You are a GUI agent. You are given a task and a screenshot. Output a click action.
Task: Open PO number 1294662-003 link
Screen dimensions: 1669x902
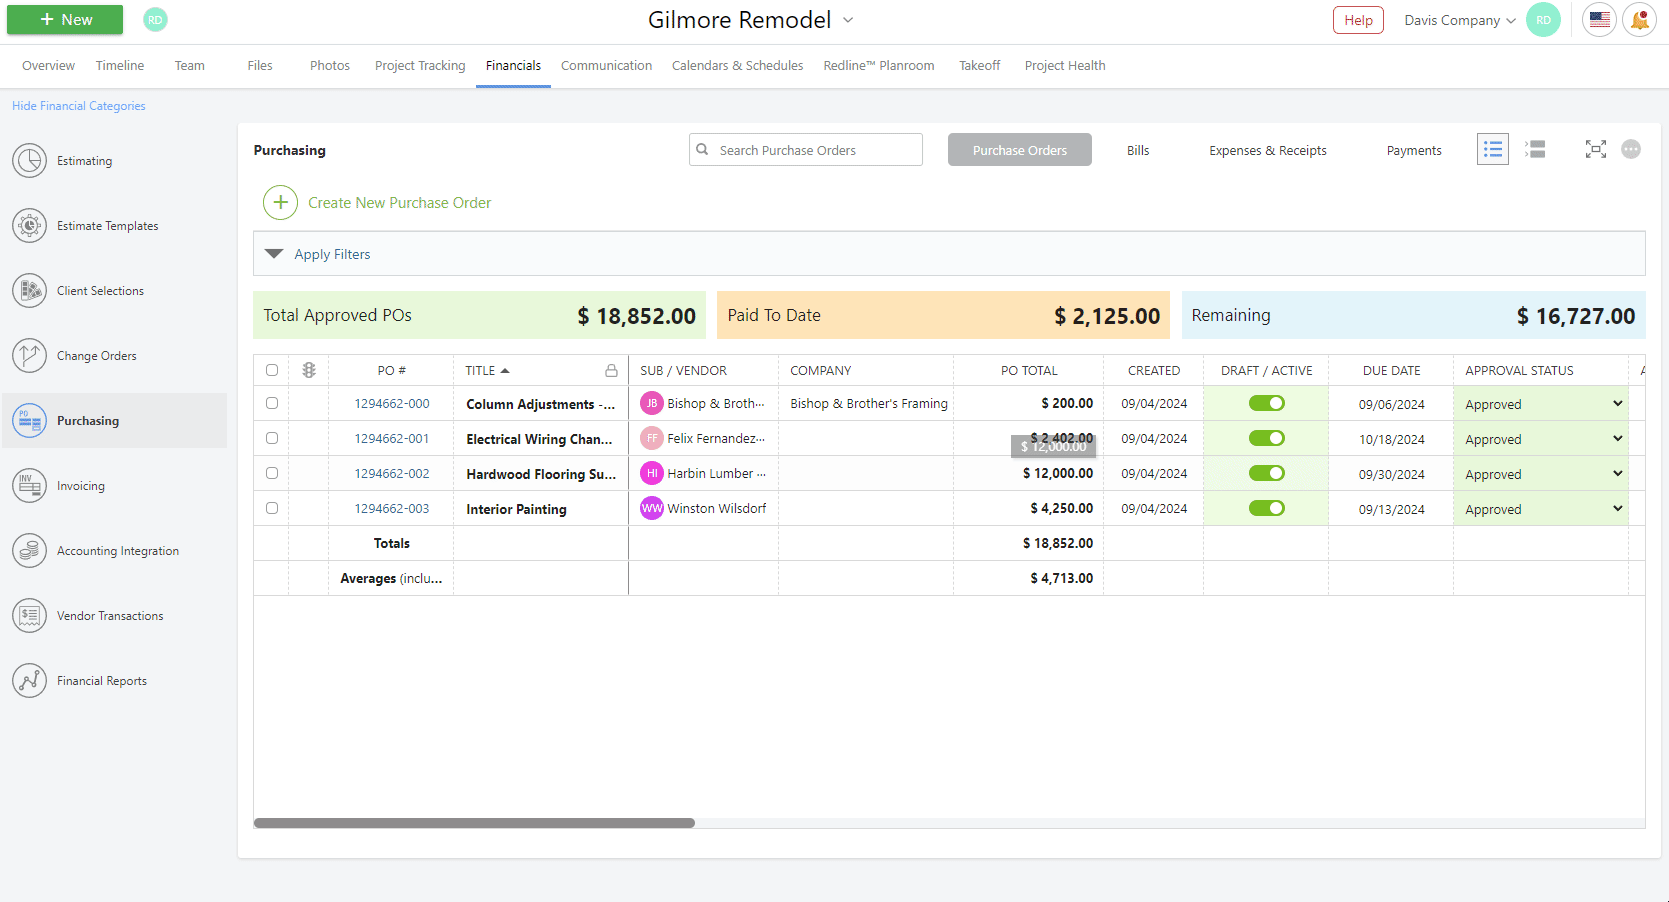click(x=392, y=509)
